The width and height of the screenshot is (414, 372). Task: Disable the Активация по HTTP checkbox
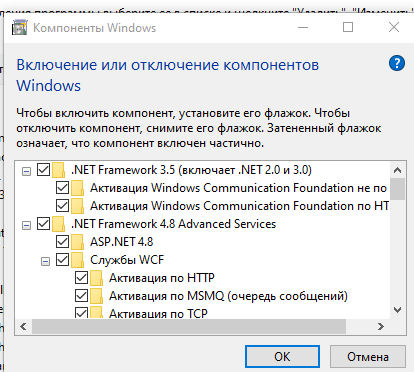[81, 277]
